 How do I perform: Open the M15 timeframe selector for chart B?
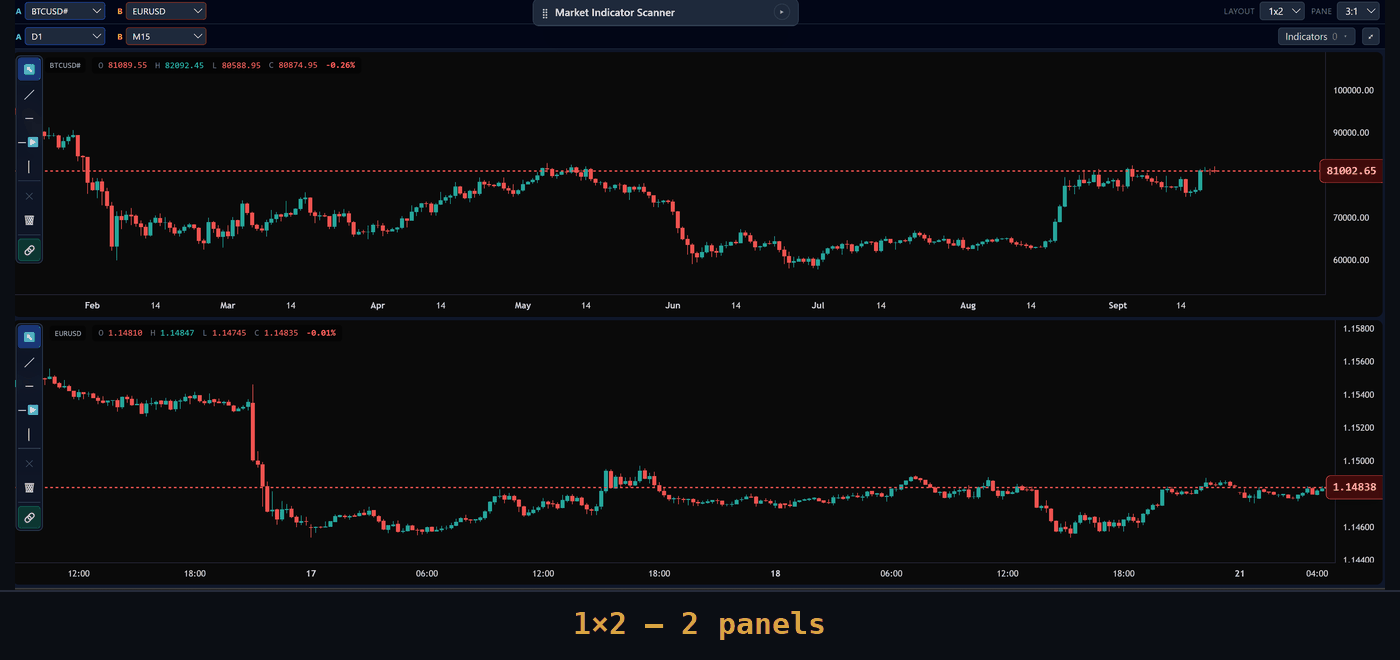click(x=166, y=36)
